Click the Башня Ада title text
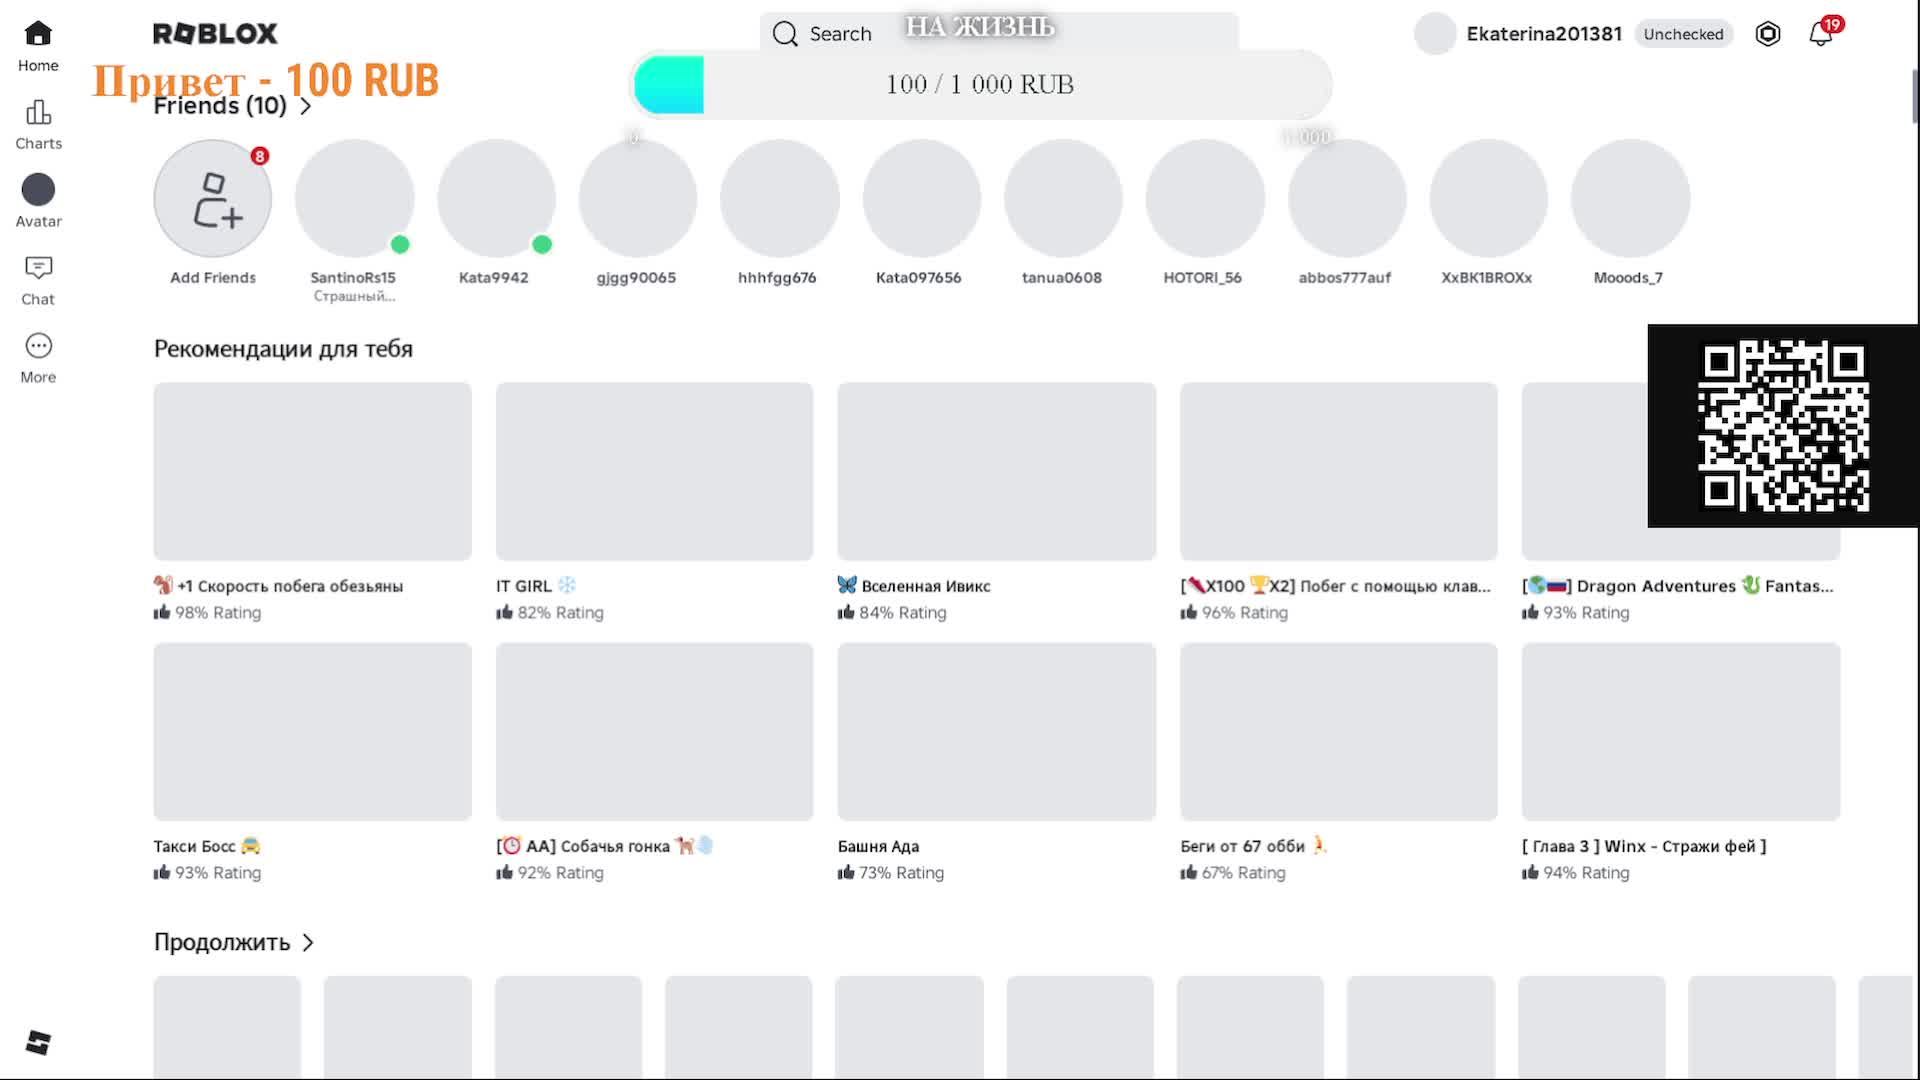The image size is (1920, 1080). [x=878, y=846]
